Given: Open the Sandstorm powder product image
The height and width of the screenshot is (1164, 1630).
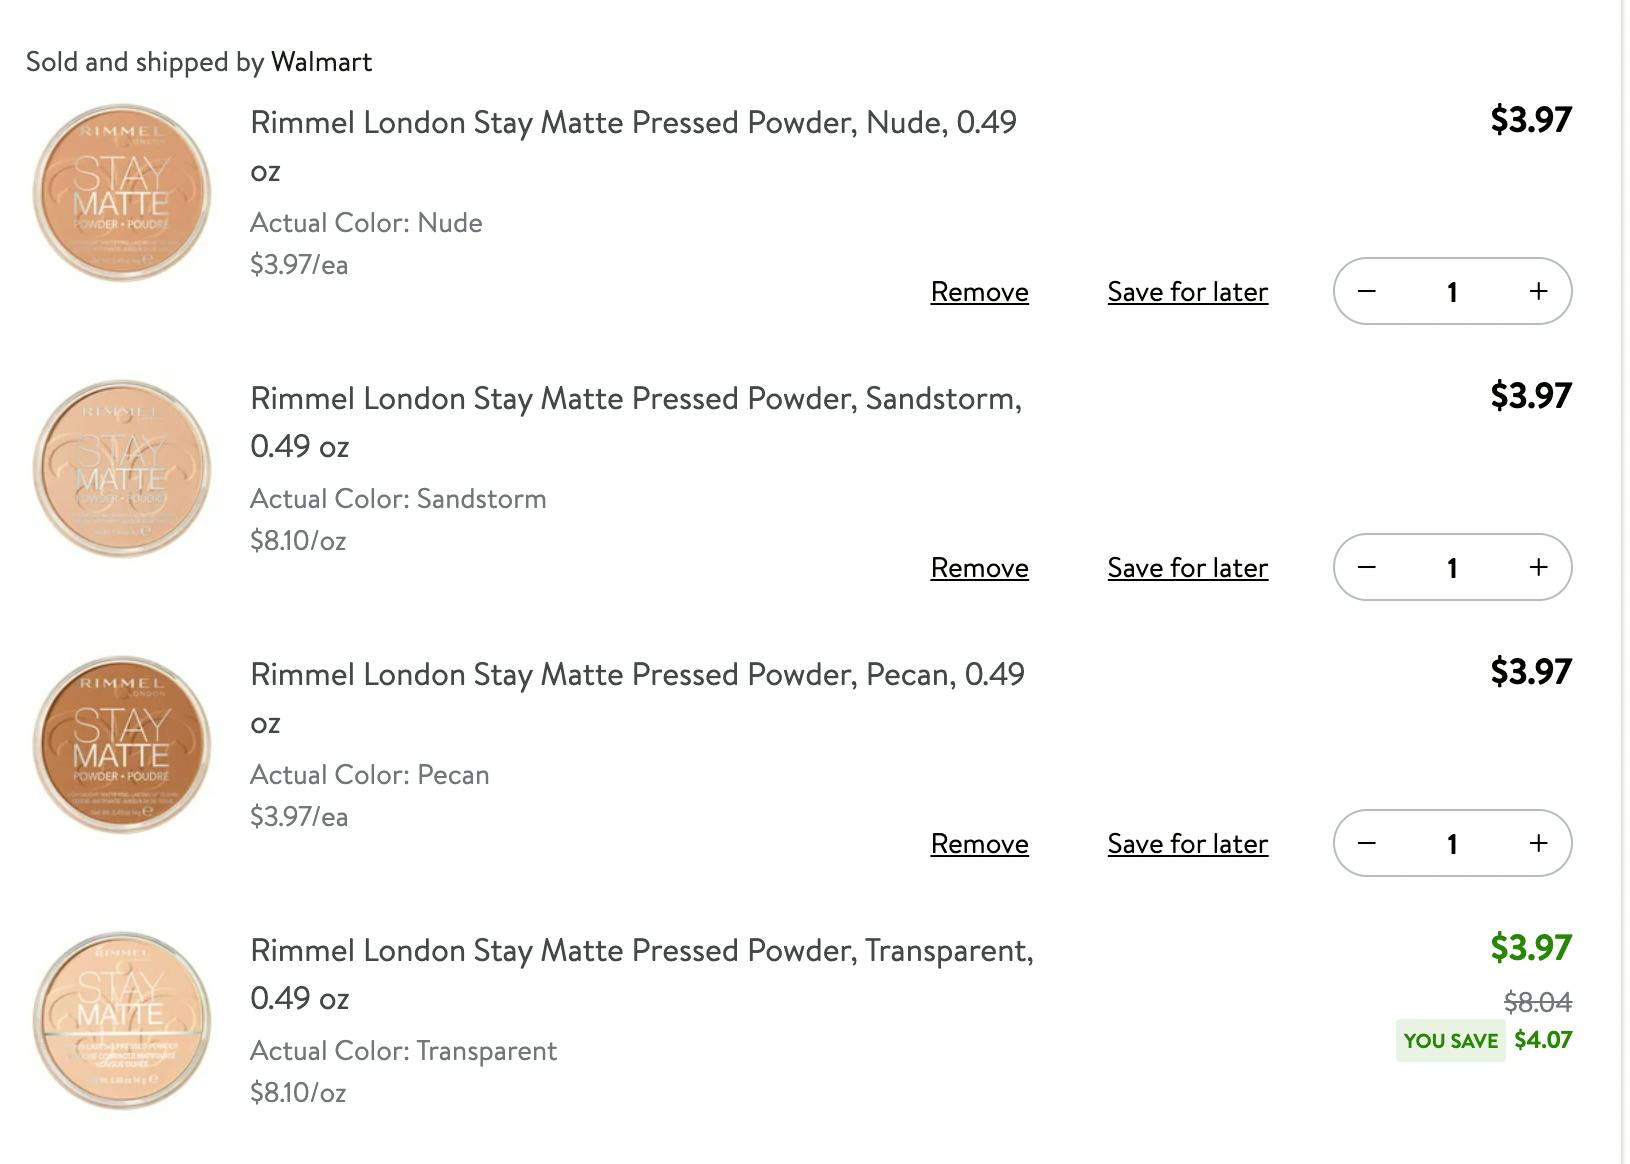Looking at the screenshot, I should pos(122,469).
